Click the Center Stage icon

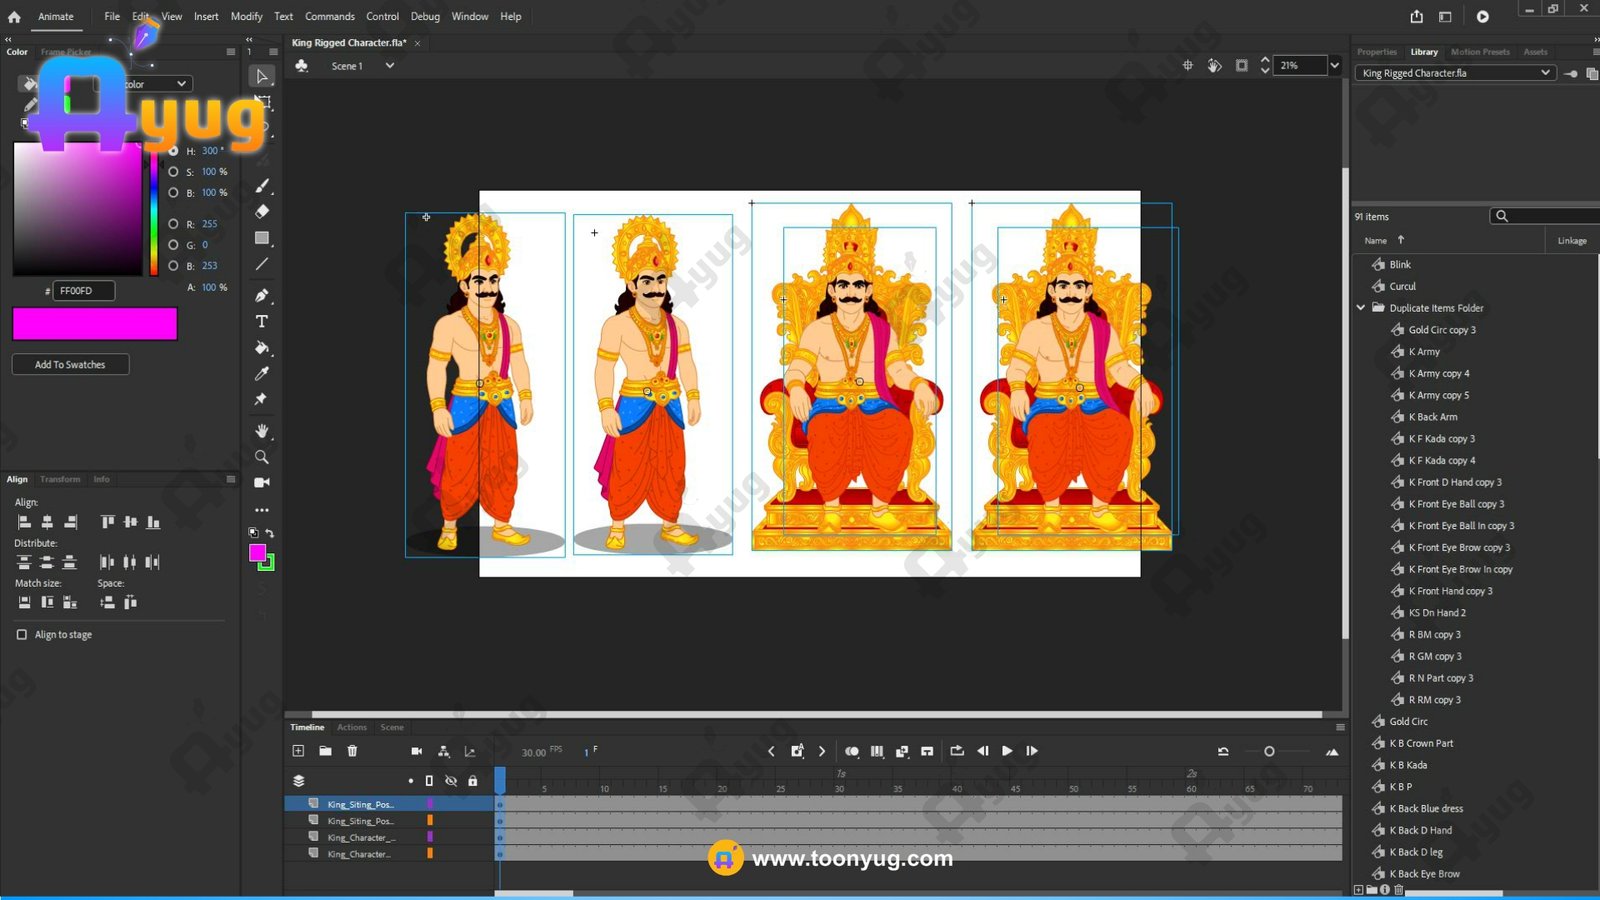click(x=1188, y=65)
